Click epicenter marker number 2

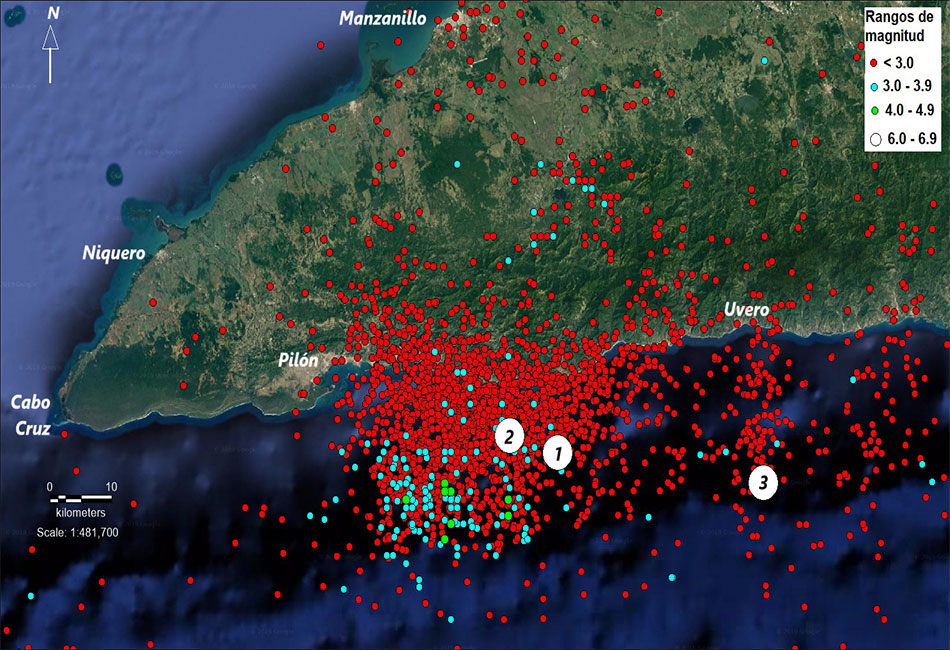click(509, 435)
